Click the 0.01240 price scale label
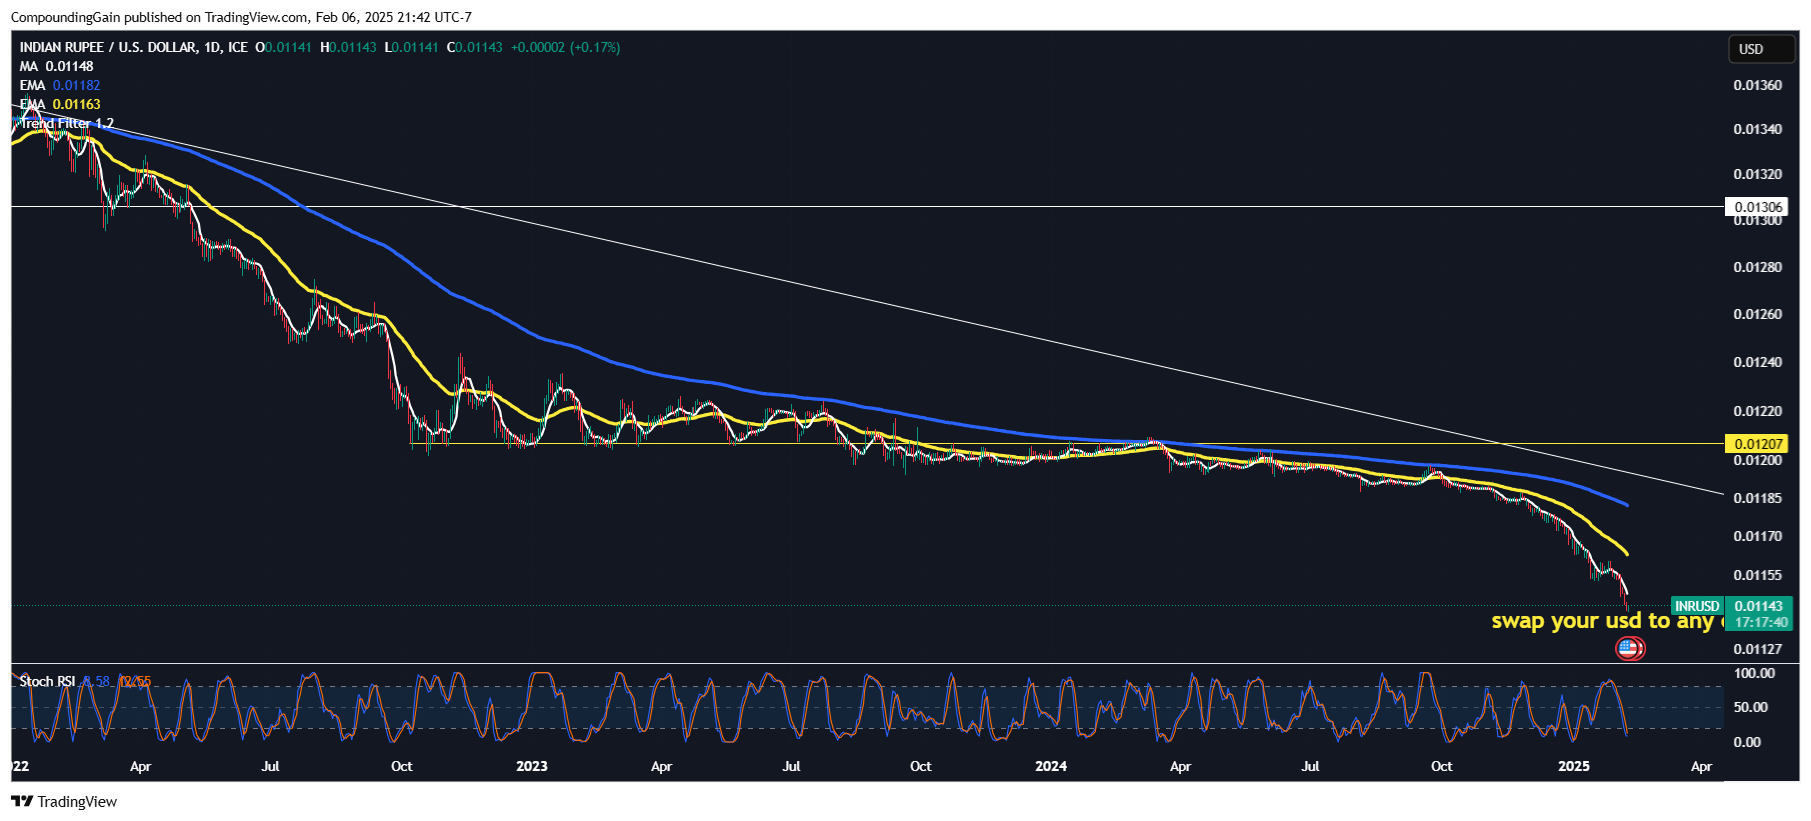Image resolution: width=1811 pixels, height=821 pixels. (1757, 362)
